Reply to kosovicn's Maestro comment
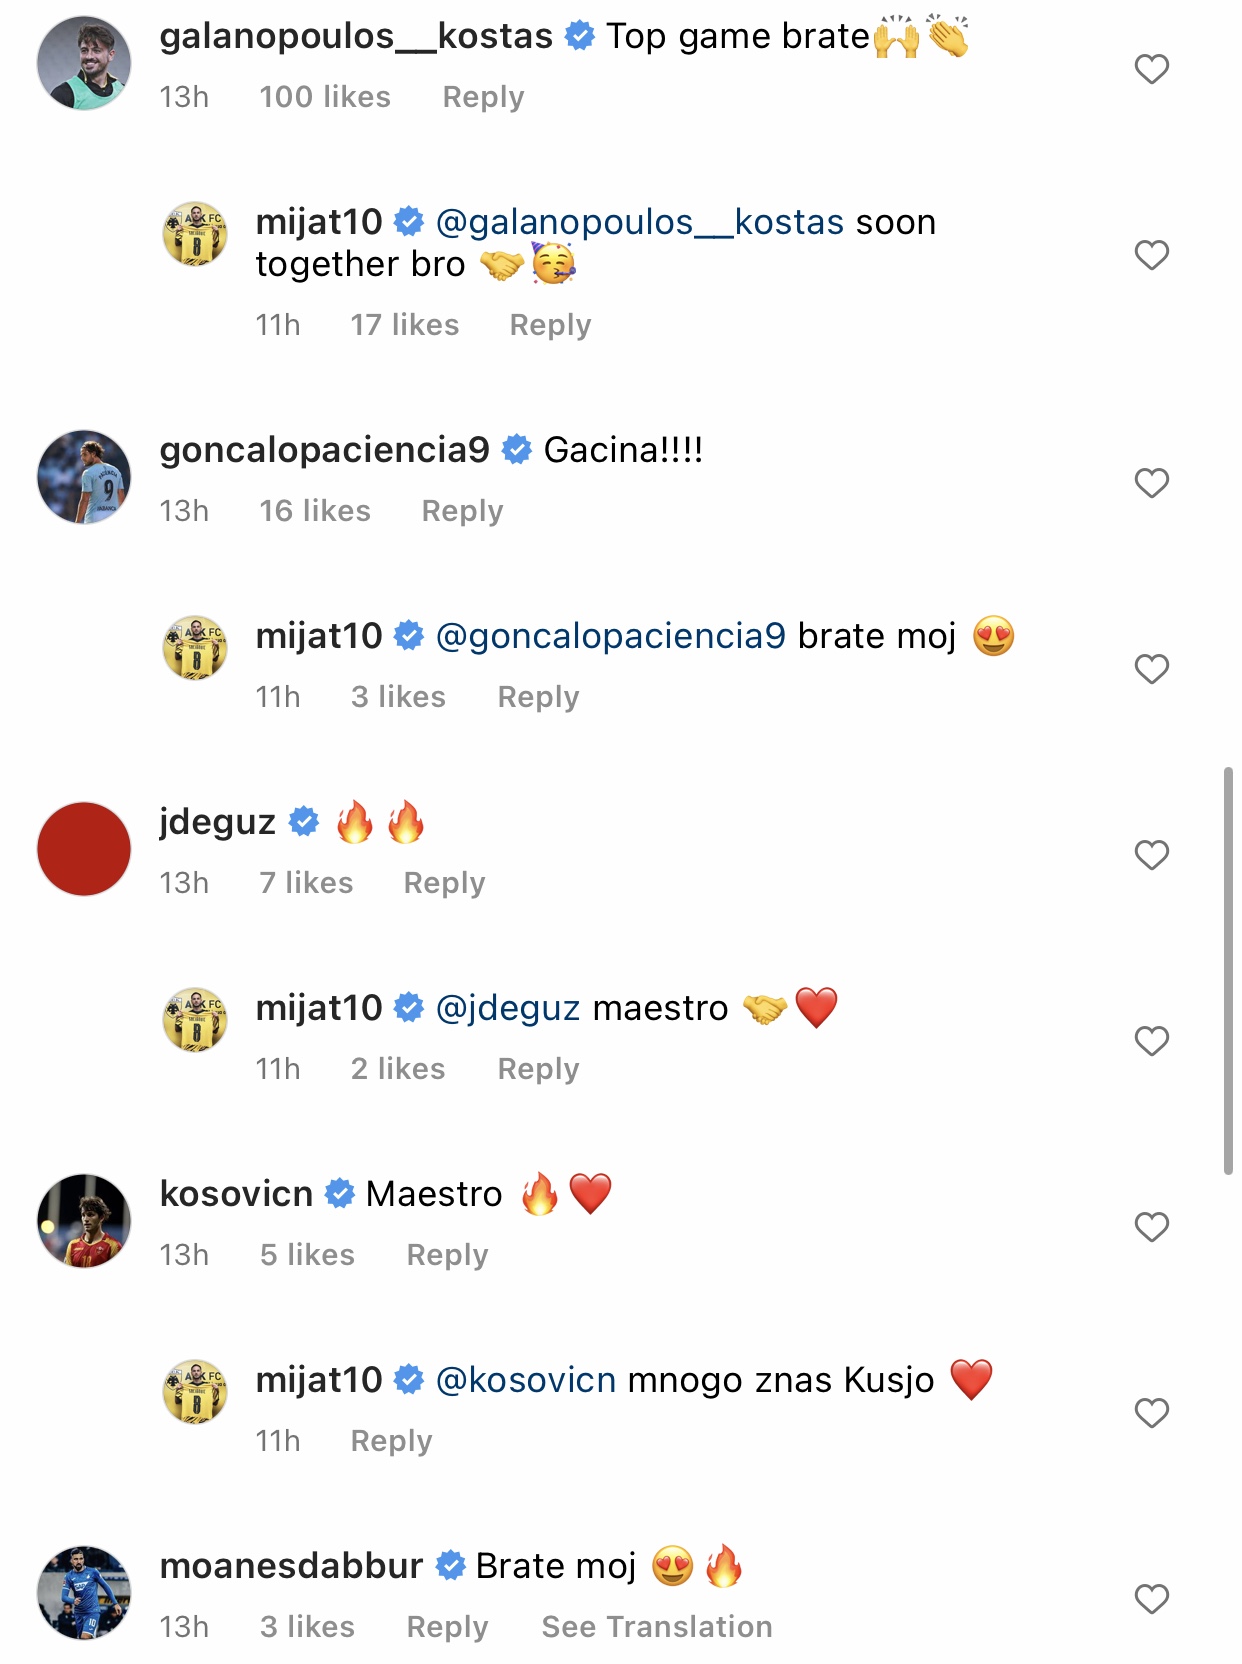This screenshot has width=1242, height=1664. [447, 1255]
